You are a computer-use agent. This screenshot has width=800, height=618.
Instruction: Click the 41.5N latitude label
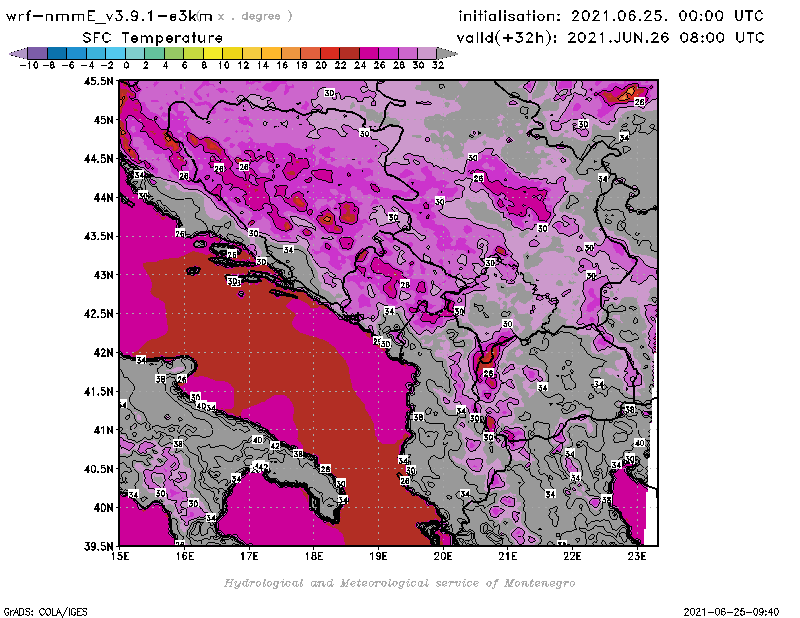point(98,391)
